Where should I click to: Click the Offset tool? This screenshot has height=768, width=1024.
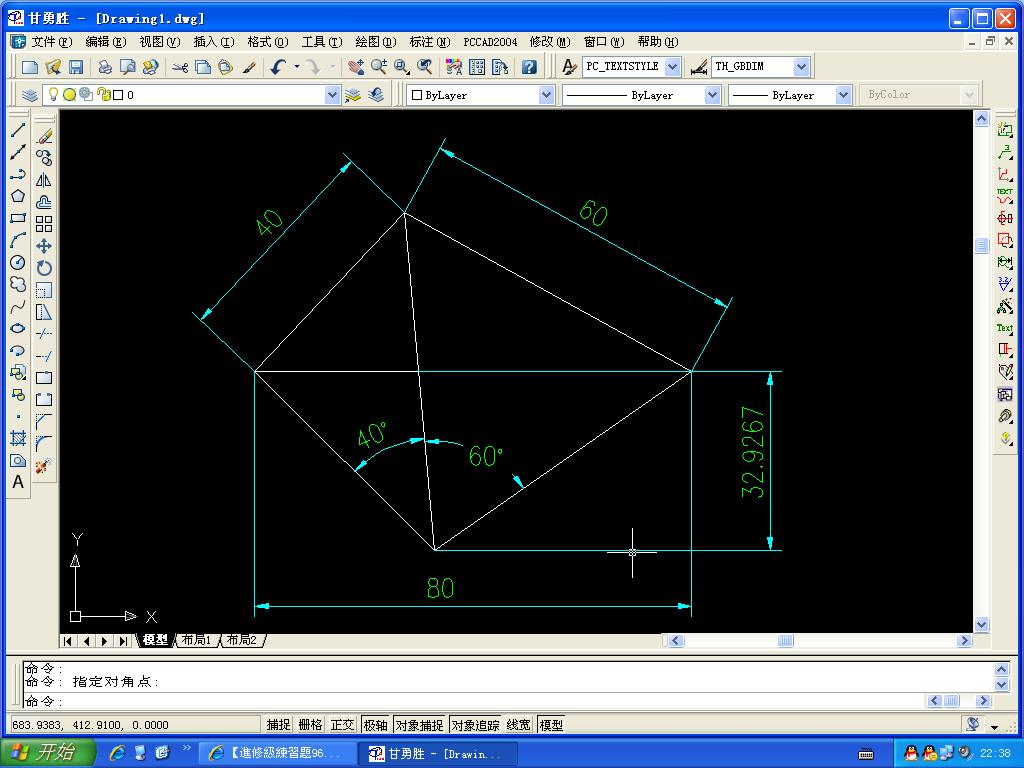click(x=44, y=202)
